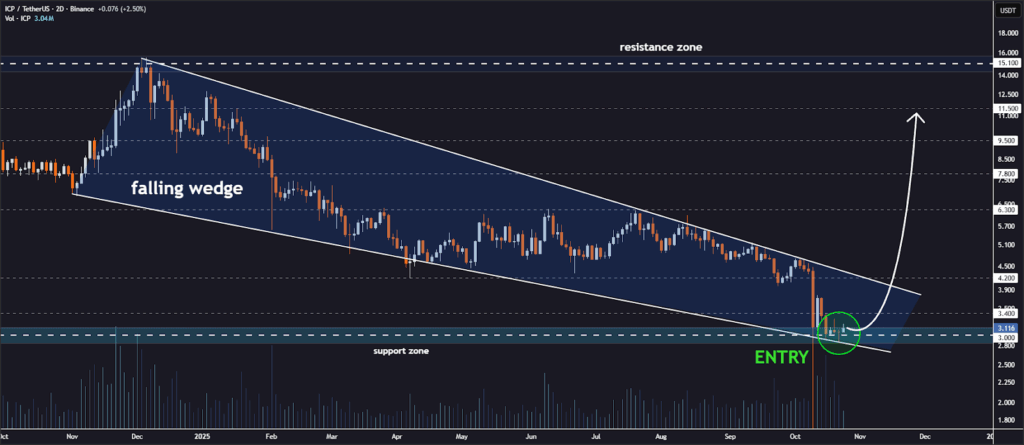
Task: Select the green ENTRY circle marker
Action: tap(837, 331)
